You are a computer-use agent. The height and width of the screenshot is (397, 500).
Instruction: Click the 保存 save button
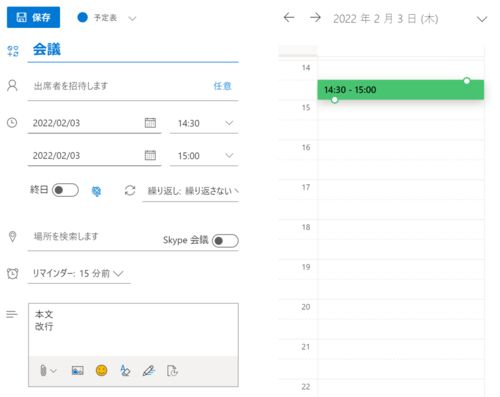click(x=33, y=17)
